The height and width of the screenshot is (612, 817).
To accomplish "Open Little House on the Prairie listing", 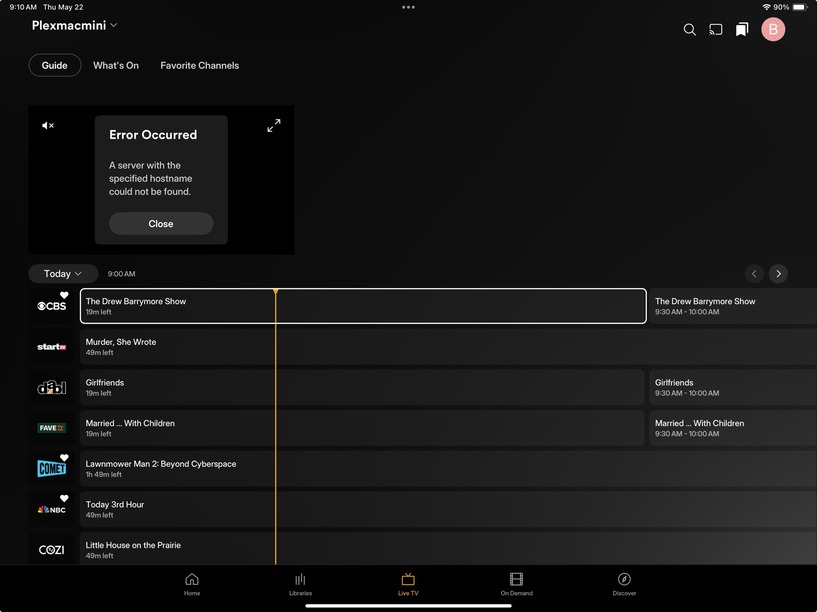I will coord(448,548).
